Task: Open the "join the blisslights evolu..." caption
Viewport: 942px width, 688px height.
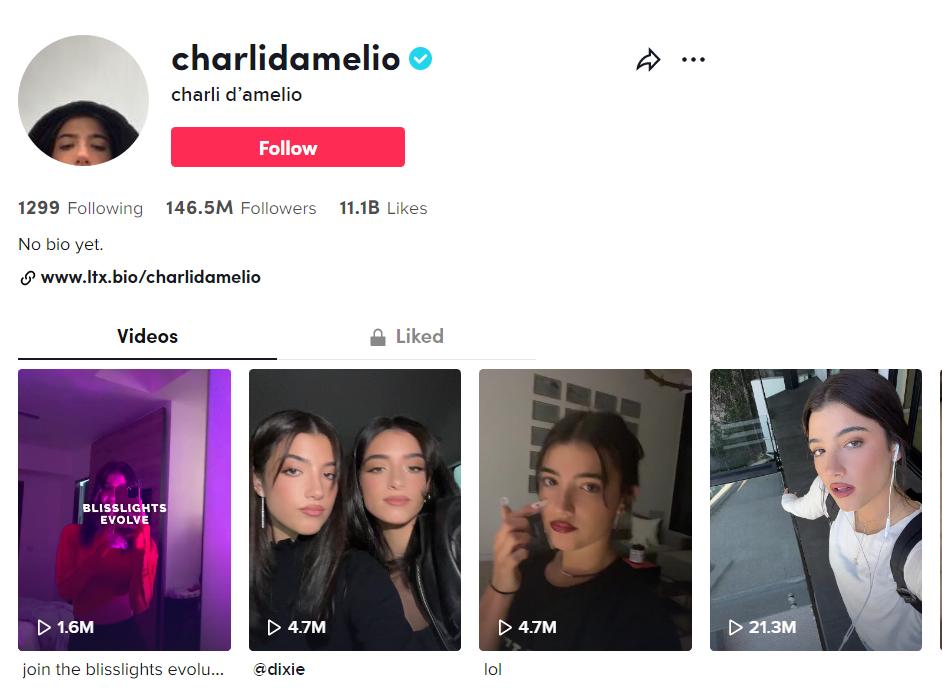Action: [123, 669]
